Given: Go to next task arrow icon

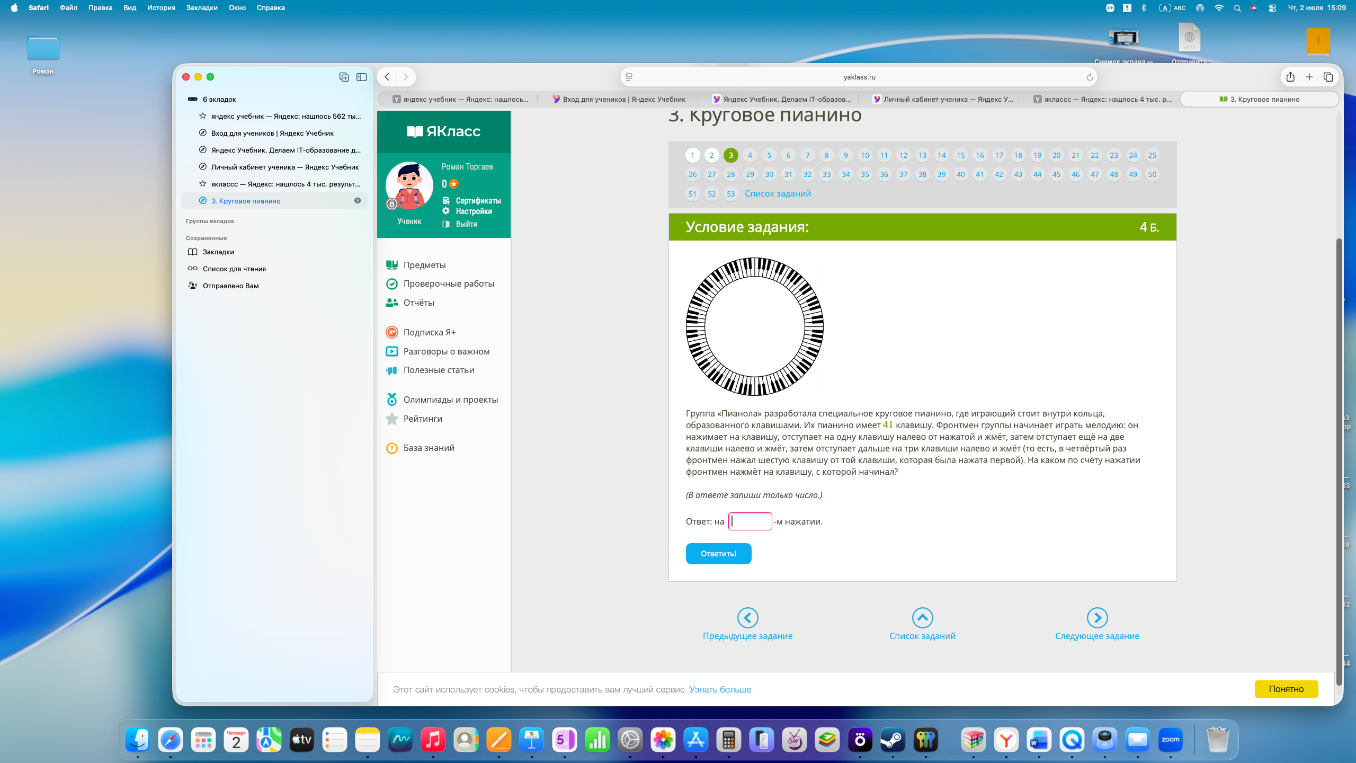Looking at the screenshot, I should click(x=1097, y=618).
